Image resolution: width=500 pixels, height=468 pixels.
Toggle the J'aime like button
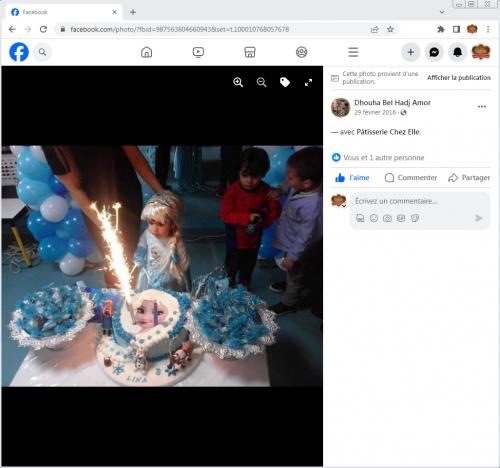[352, 178]
